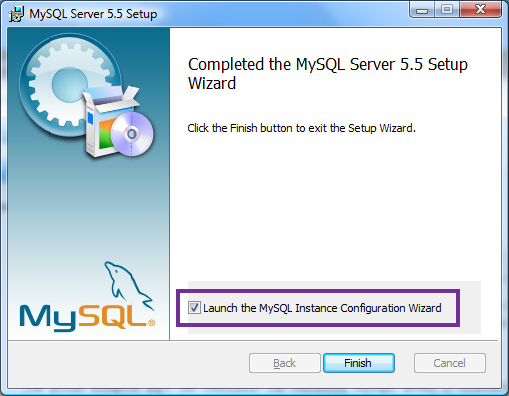The height and width of the screenshot is (396, 509).
Task: Click the 'Completed the MySQL Server 5.5 Setup Wizard' heading
Action: click(328, 74)
